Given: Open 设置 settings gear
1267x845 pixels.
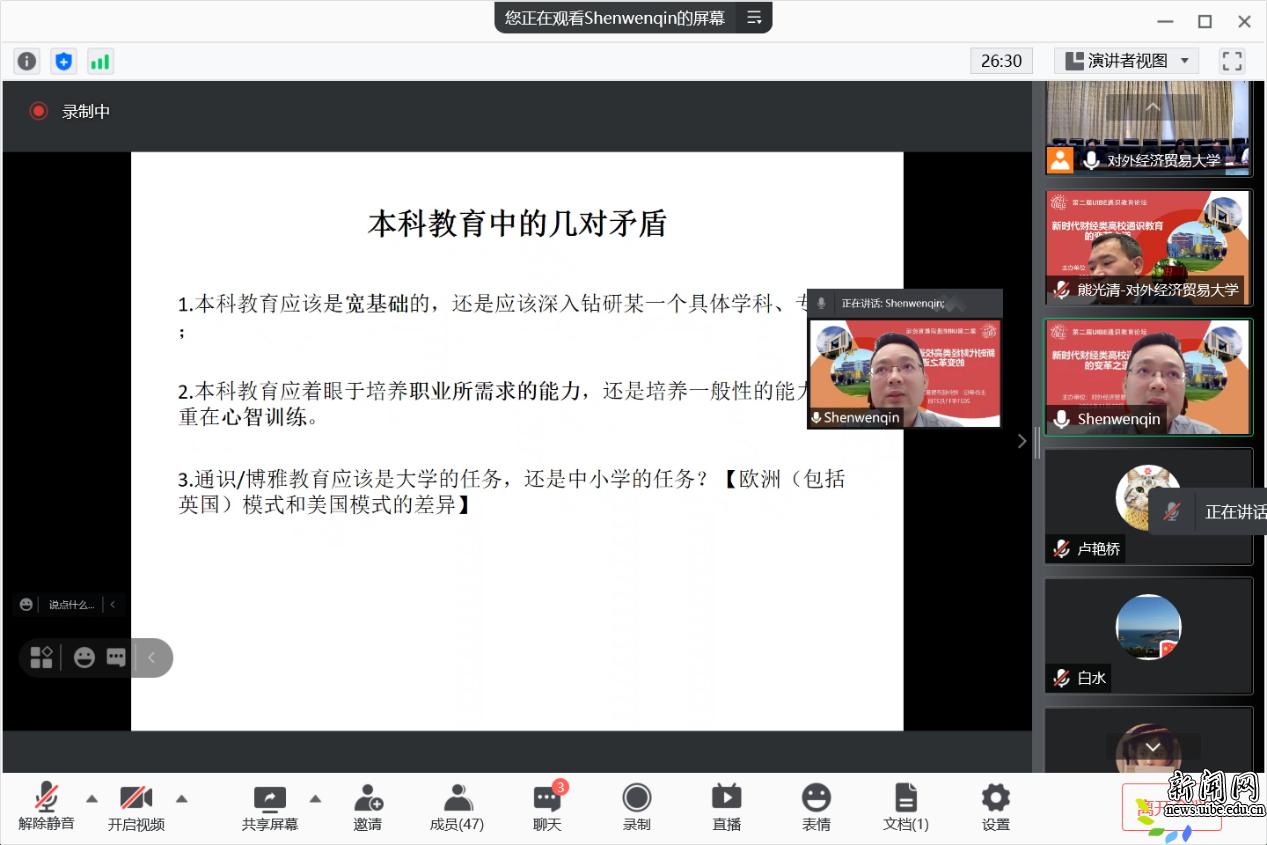Looking at the screenshot, I should (x=995, y=807).
